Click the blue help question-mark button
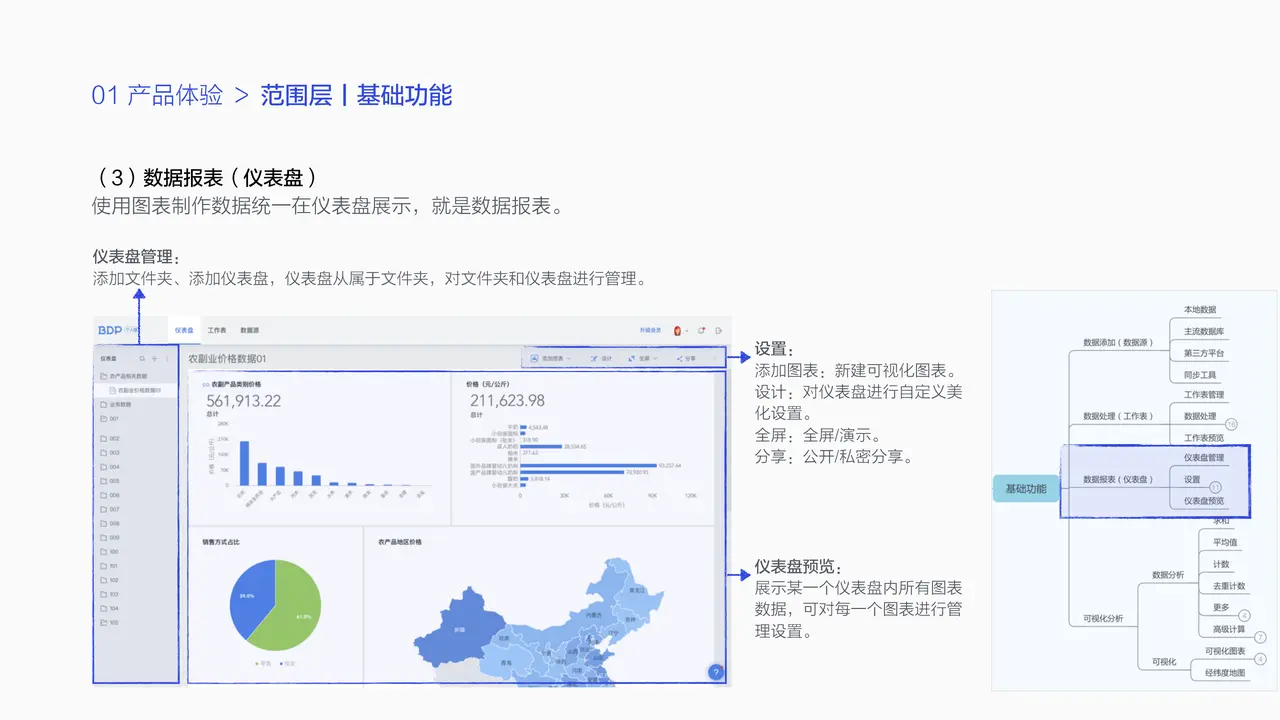This screenshot has height=720, width=1280. pyautogui.click(x=716, y=672)
